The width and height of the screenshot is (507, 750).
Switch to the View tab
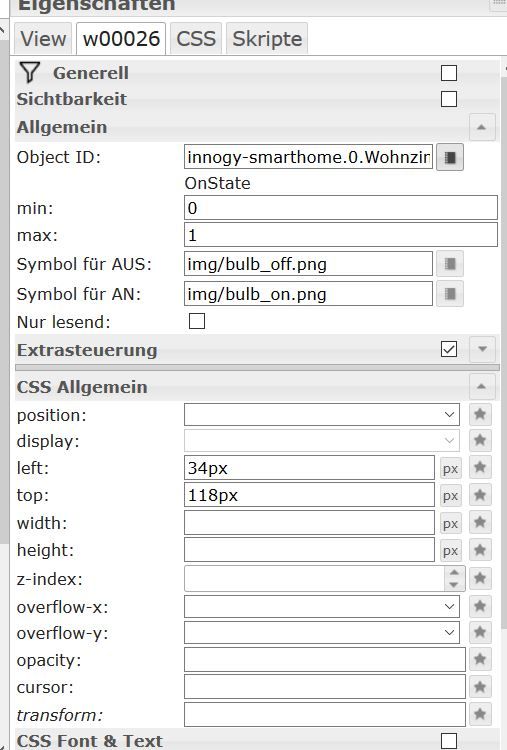pyautogui.click(x=43, y=38)
